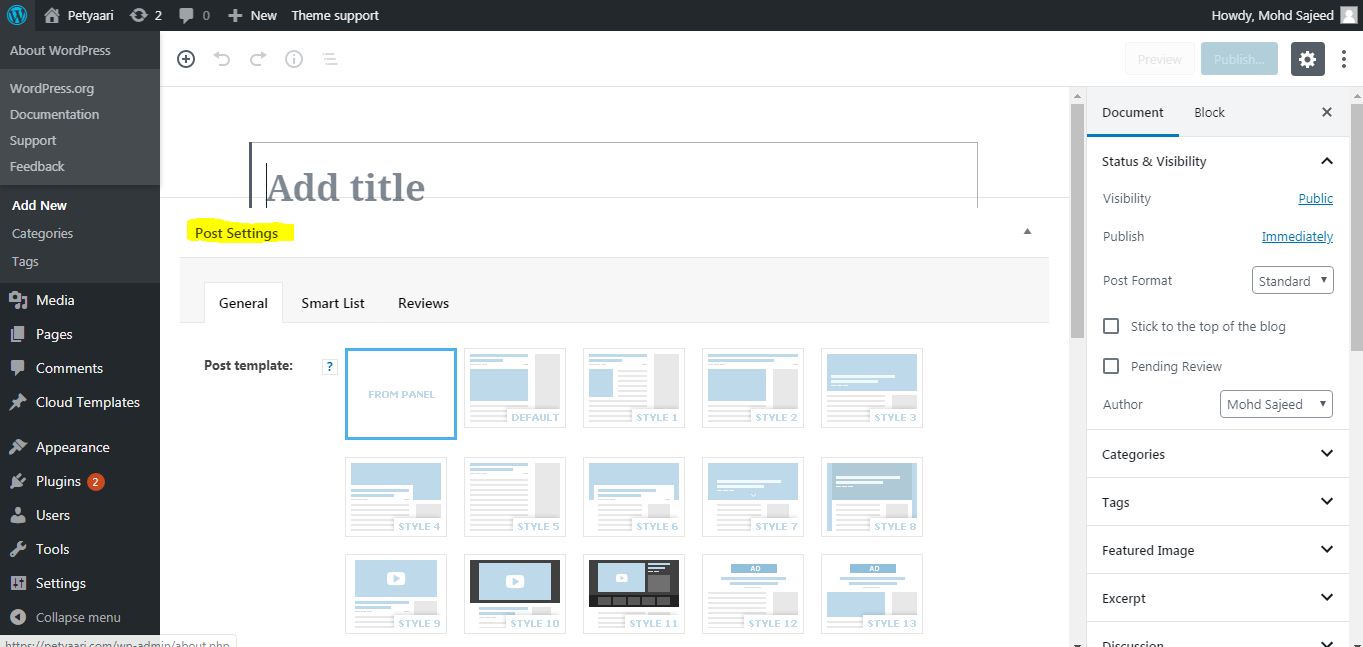Collapse the Status & Visibility section
Image resolution: width=1363 pixels, height=647 pixels.
tap(1218, 161)
